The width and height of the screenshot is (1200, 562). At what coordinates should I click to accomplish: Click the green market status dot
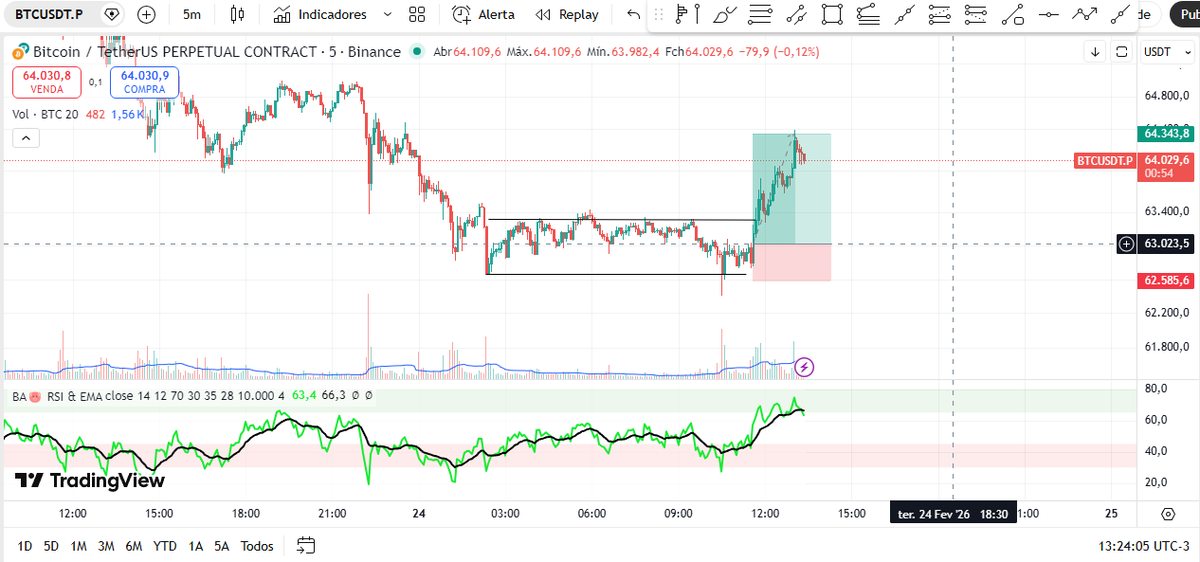click(418, 52)
